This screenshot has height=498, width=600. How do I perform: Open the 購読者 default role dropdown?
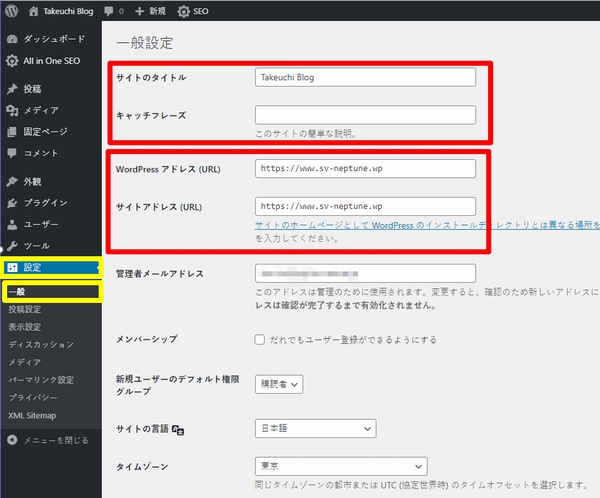click(279, 384)
